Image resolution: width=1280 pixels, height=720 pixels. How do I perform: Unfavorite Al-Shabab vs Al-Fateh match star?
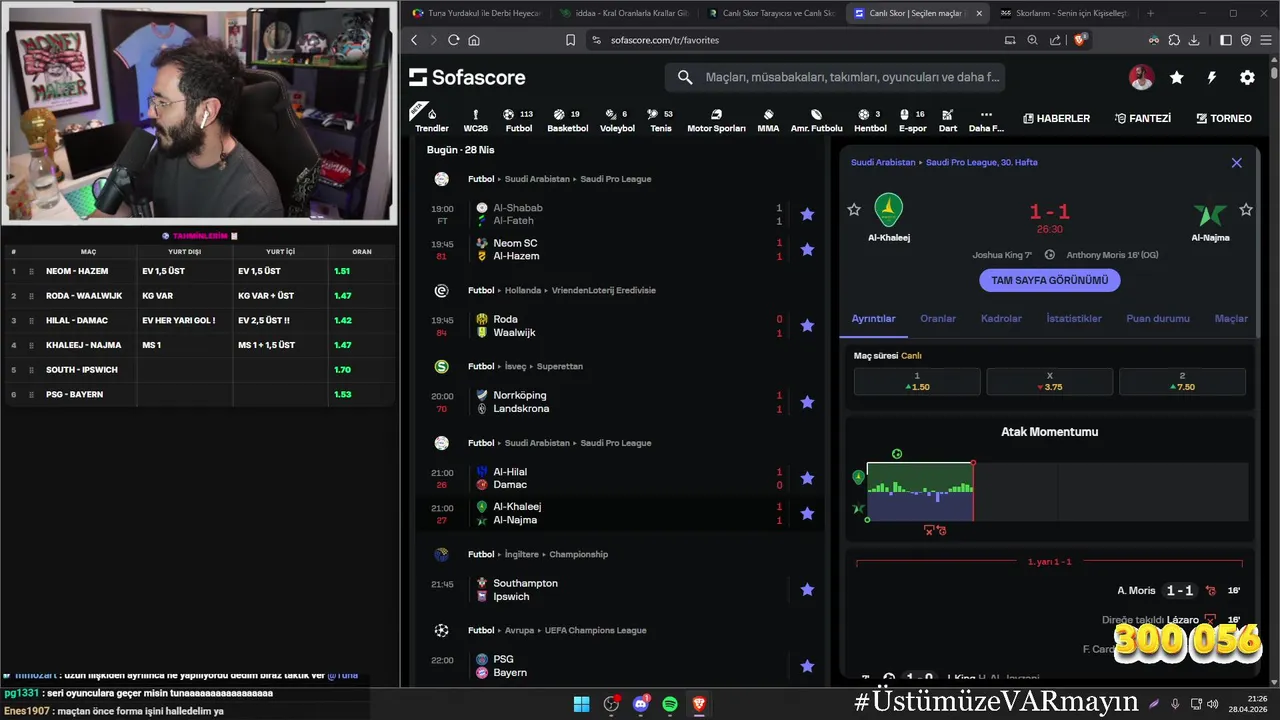[x=807, y=214]
